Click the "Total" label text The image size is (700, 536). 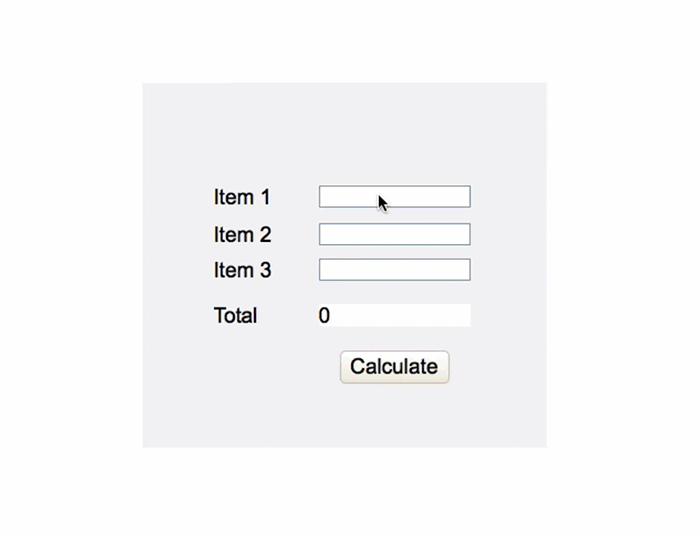point(235,316)
